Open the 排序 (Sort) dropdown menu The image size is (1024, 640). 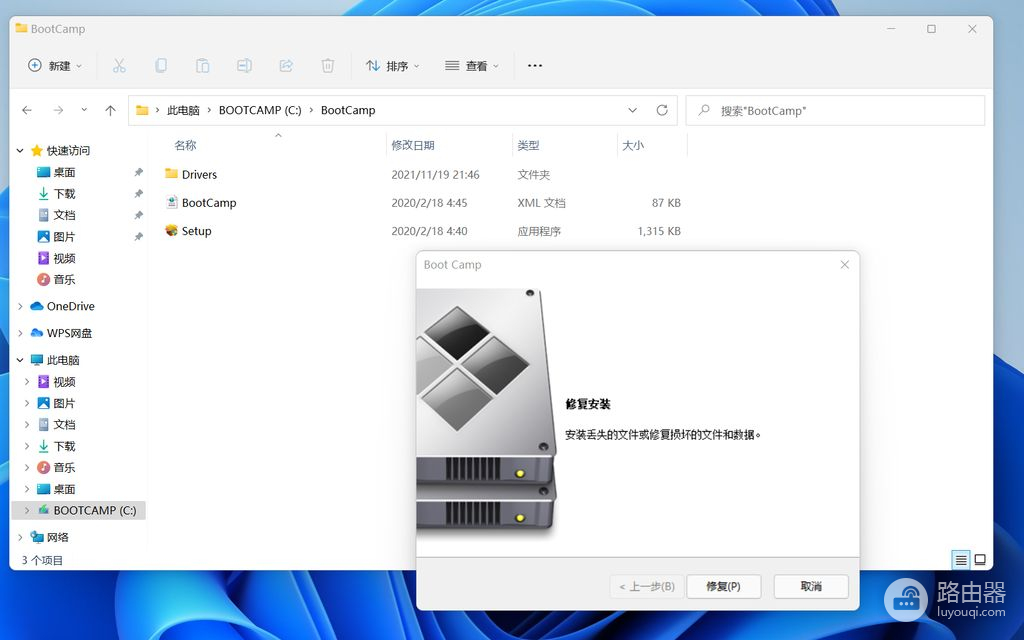(392, 66)
